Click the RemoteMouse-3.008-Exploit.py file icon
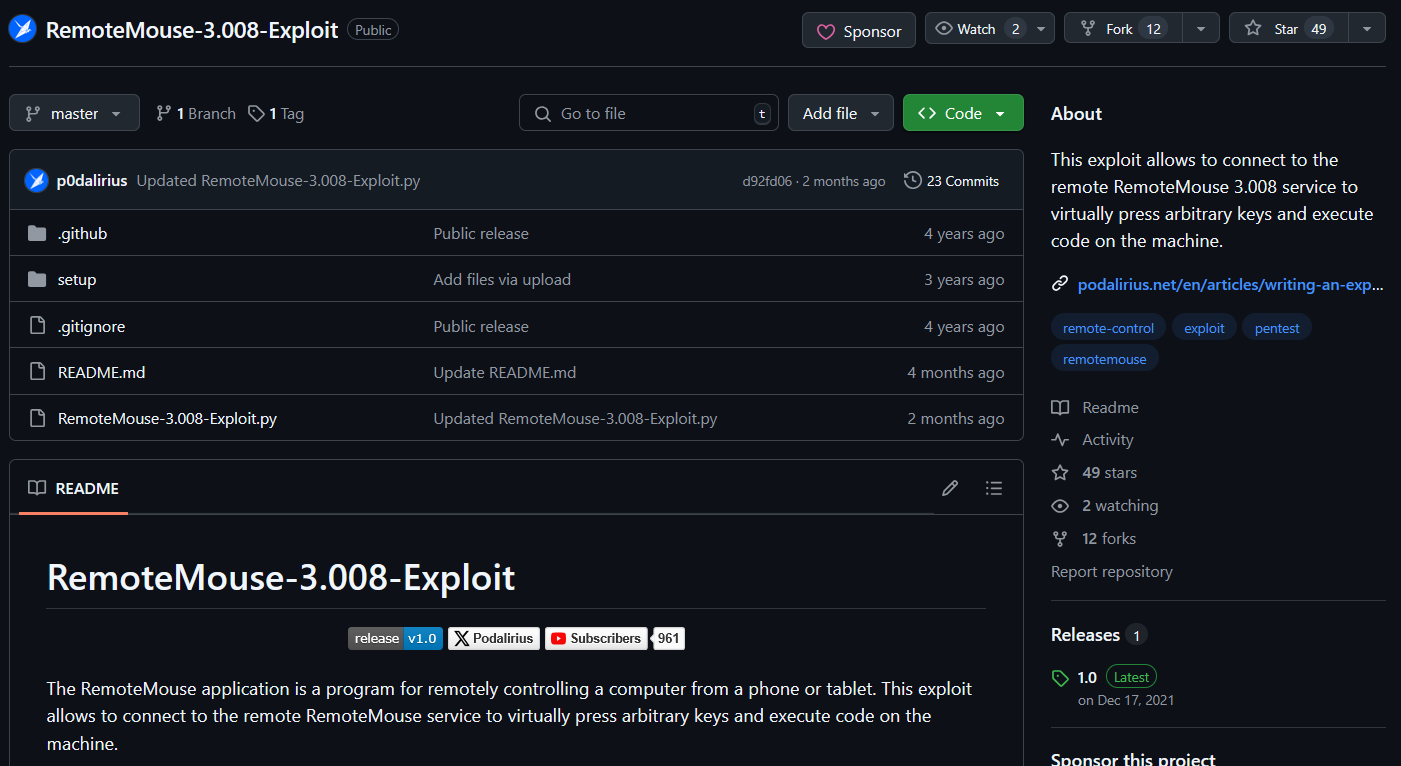Image resolution: width=1401 pixels, height=766 pixels. click(37, 418)
